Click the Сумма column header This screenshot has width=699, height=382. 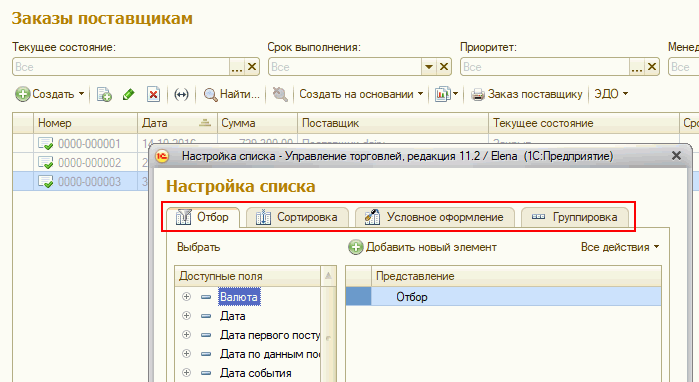tap(257, 123)
